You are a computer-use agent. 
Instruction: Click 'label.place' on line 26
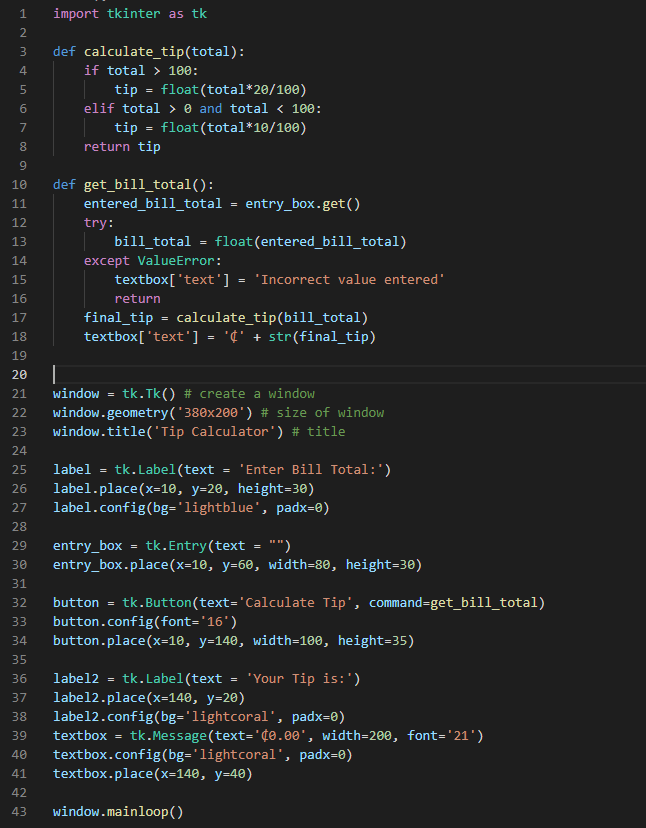coord(95,489)
